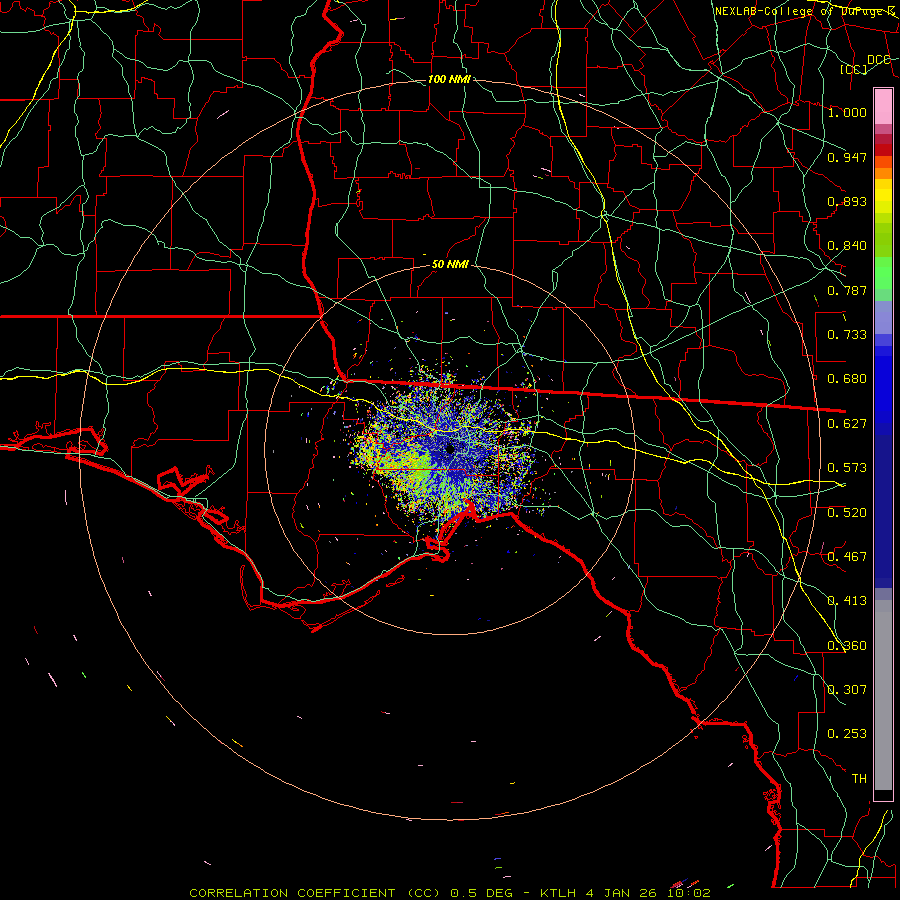Click the 0.627 scale value
This screenshot has height=900, width=900.
(x=847, y=424)
